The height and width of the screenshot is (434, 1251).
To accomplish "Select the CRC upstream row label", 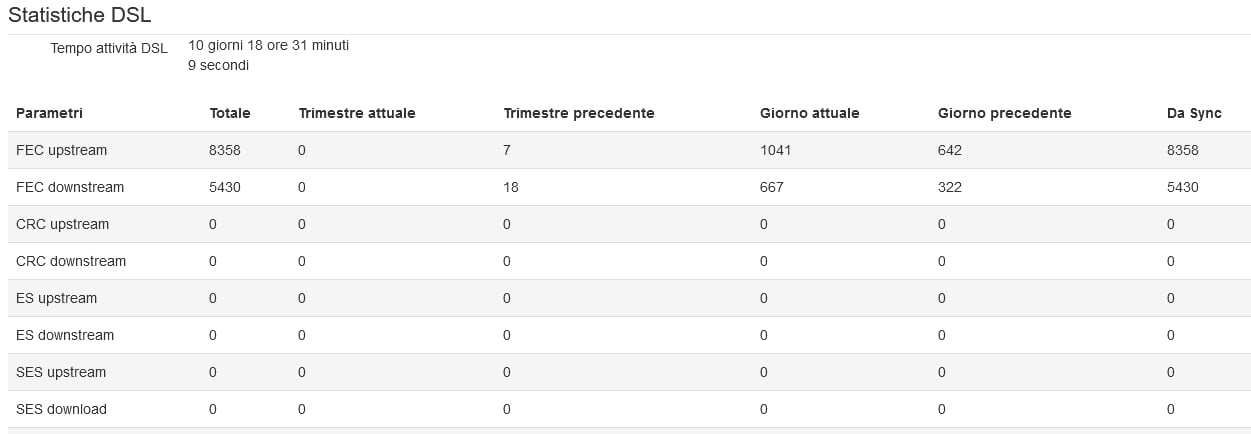I will point(63,224).
